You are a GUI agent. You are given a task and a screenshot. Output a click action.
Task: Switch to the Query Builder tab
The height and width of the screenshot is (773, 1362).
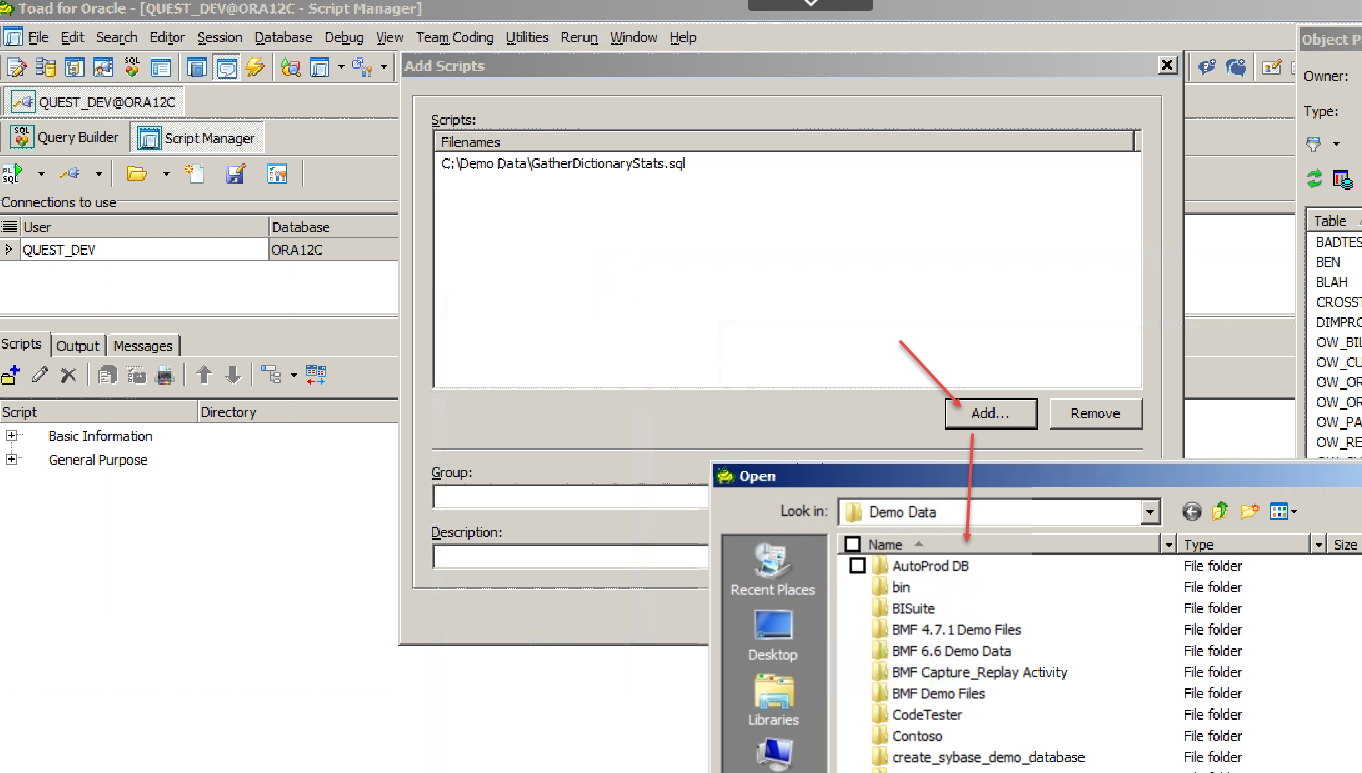[x=65, y=138]
